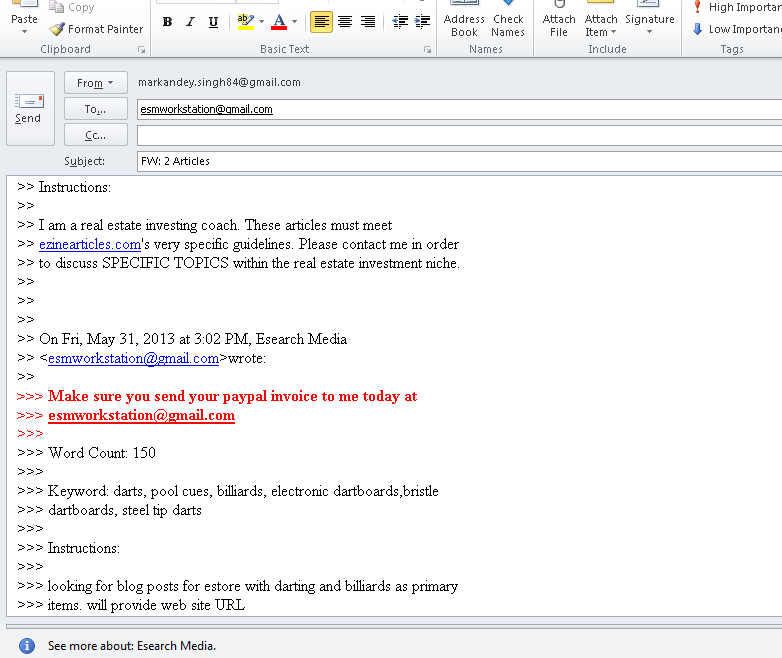
Task: Open Basic Text dialog launcher
Action: [427, 50]
